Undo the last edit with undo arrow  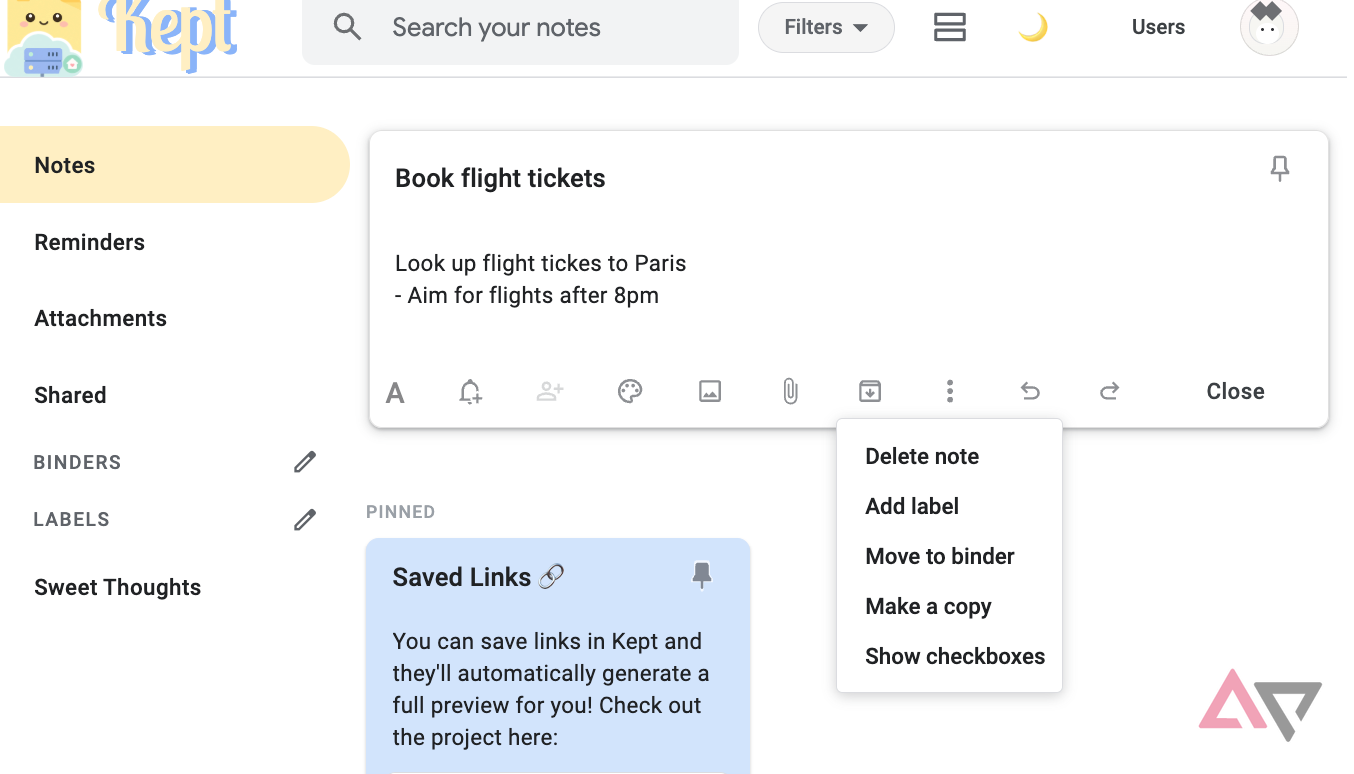[x=1030, y=391]
